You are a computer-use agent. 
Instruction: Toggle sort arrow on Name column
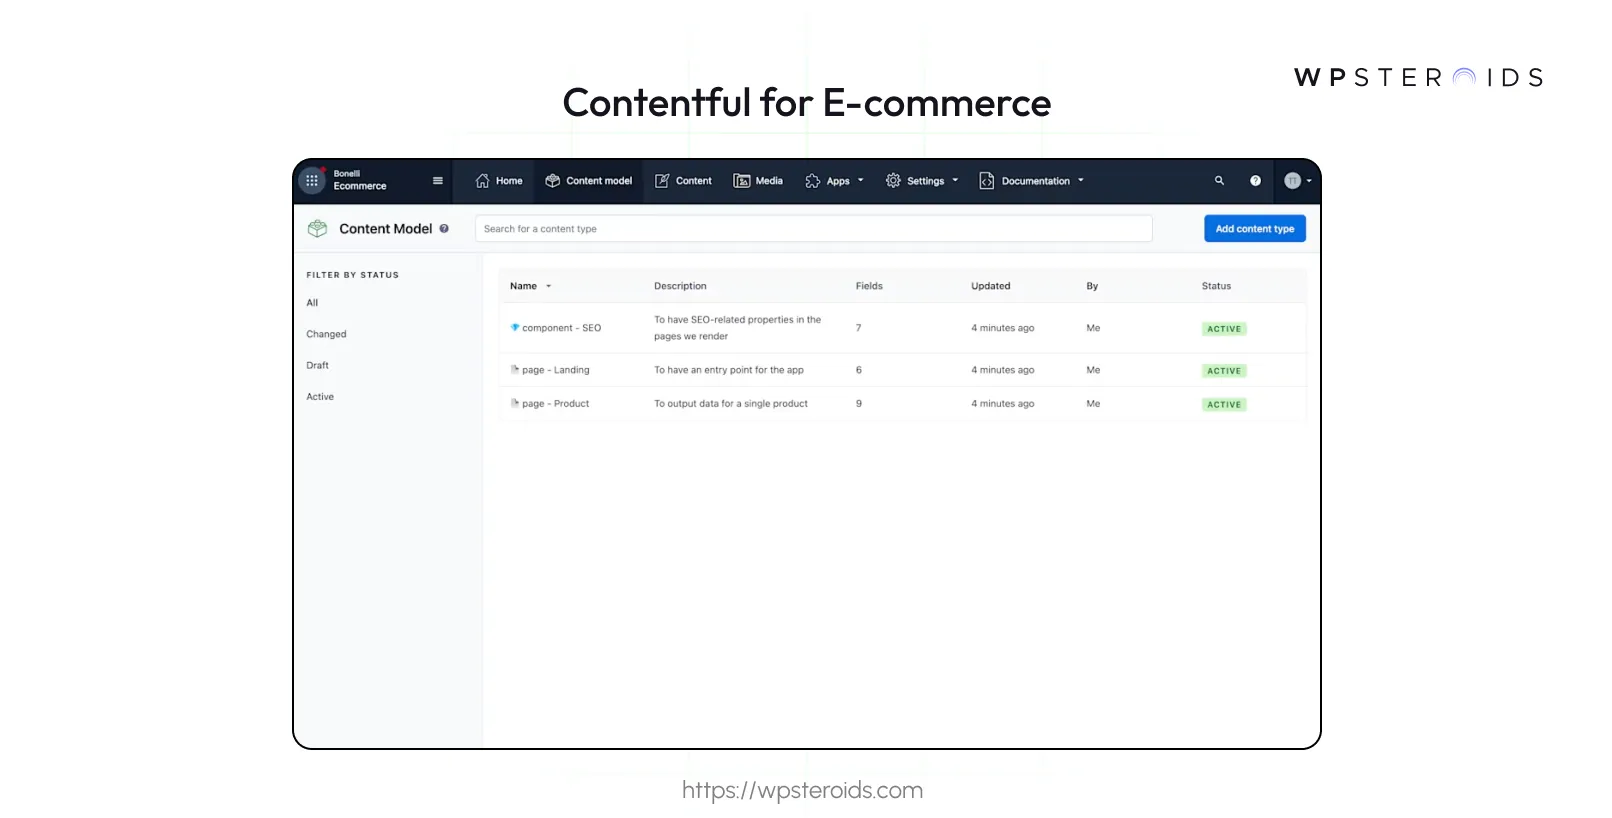[548, 286]
